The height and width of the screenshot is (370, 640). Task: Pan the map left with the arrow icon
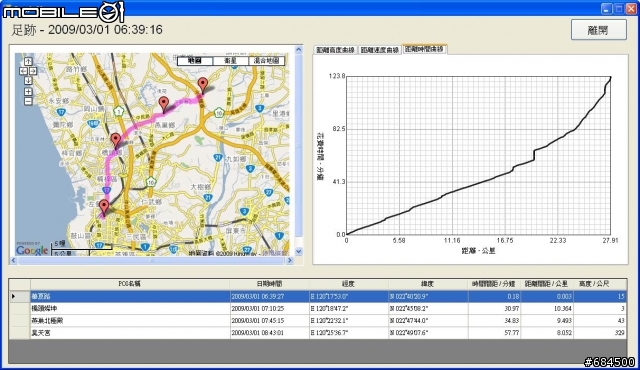click(23, 71)
